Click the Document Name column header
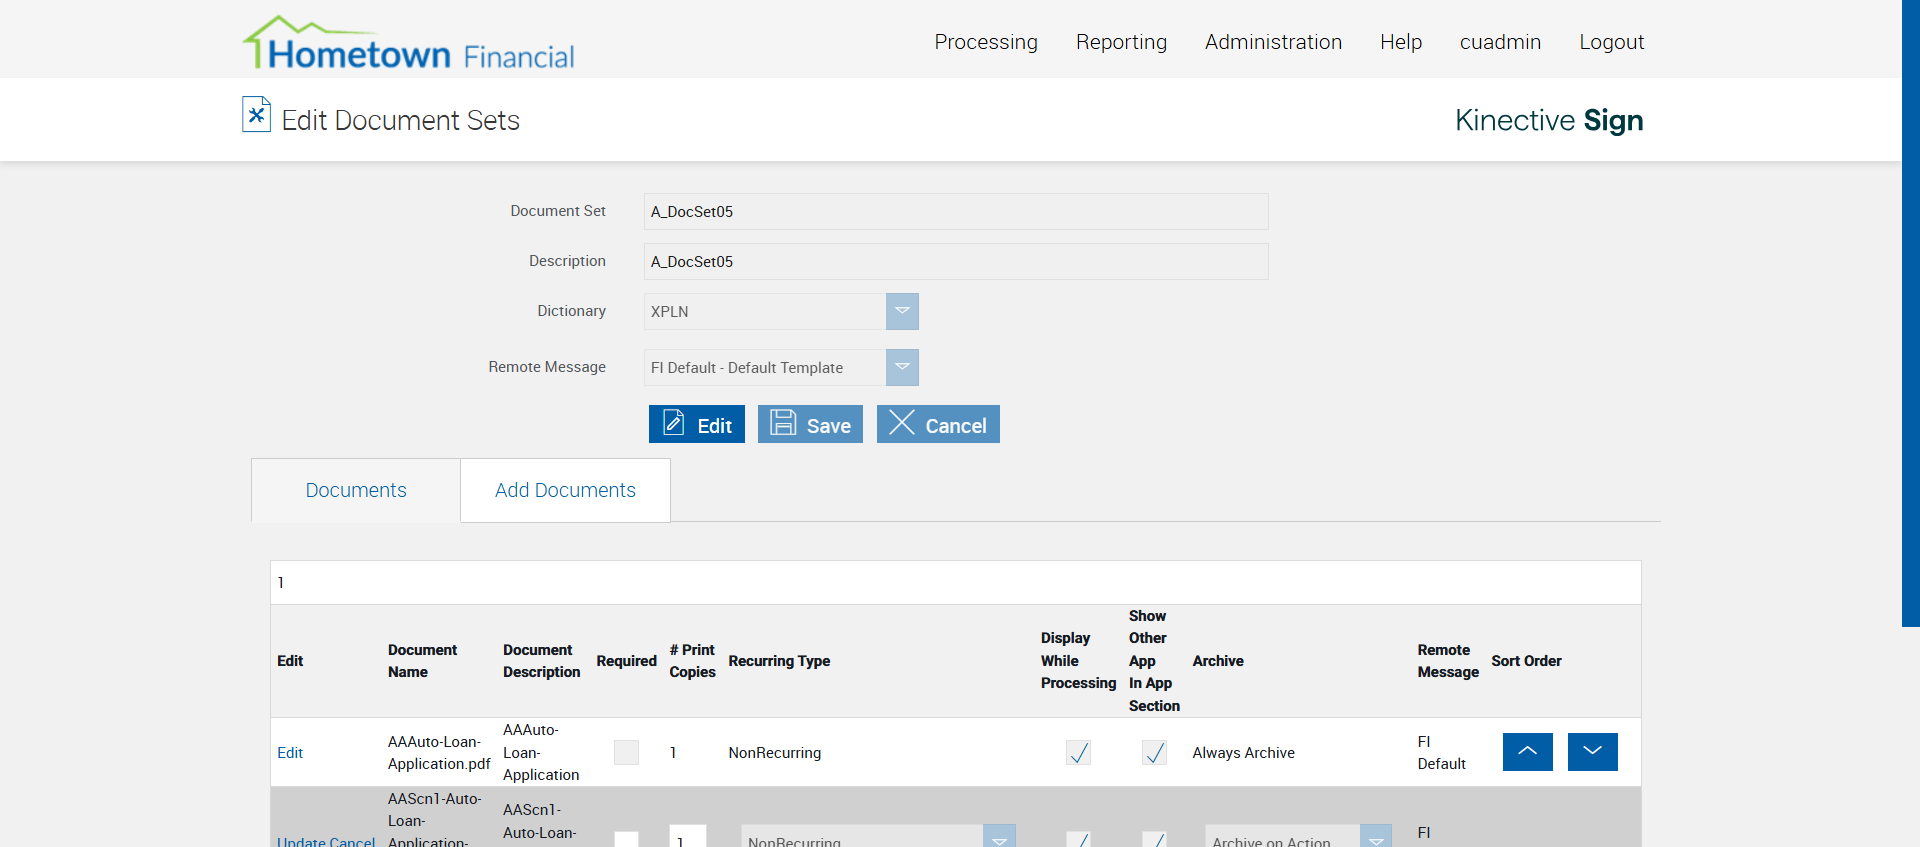Image resolution: width=1920 pixels, height=847 pixels. pyautogui.click(x=422, y=661)
